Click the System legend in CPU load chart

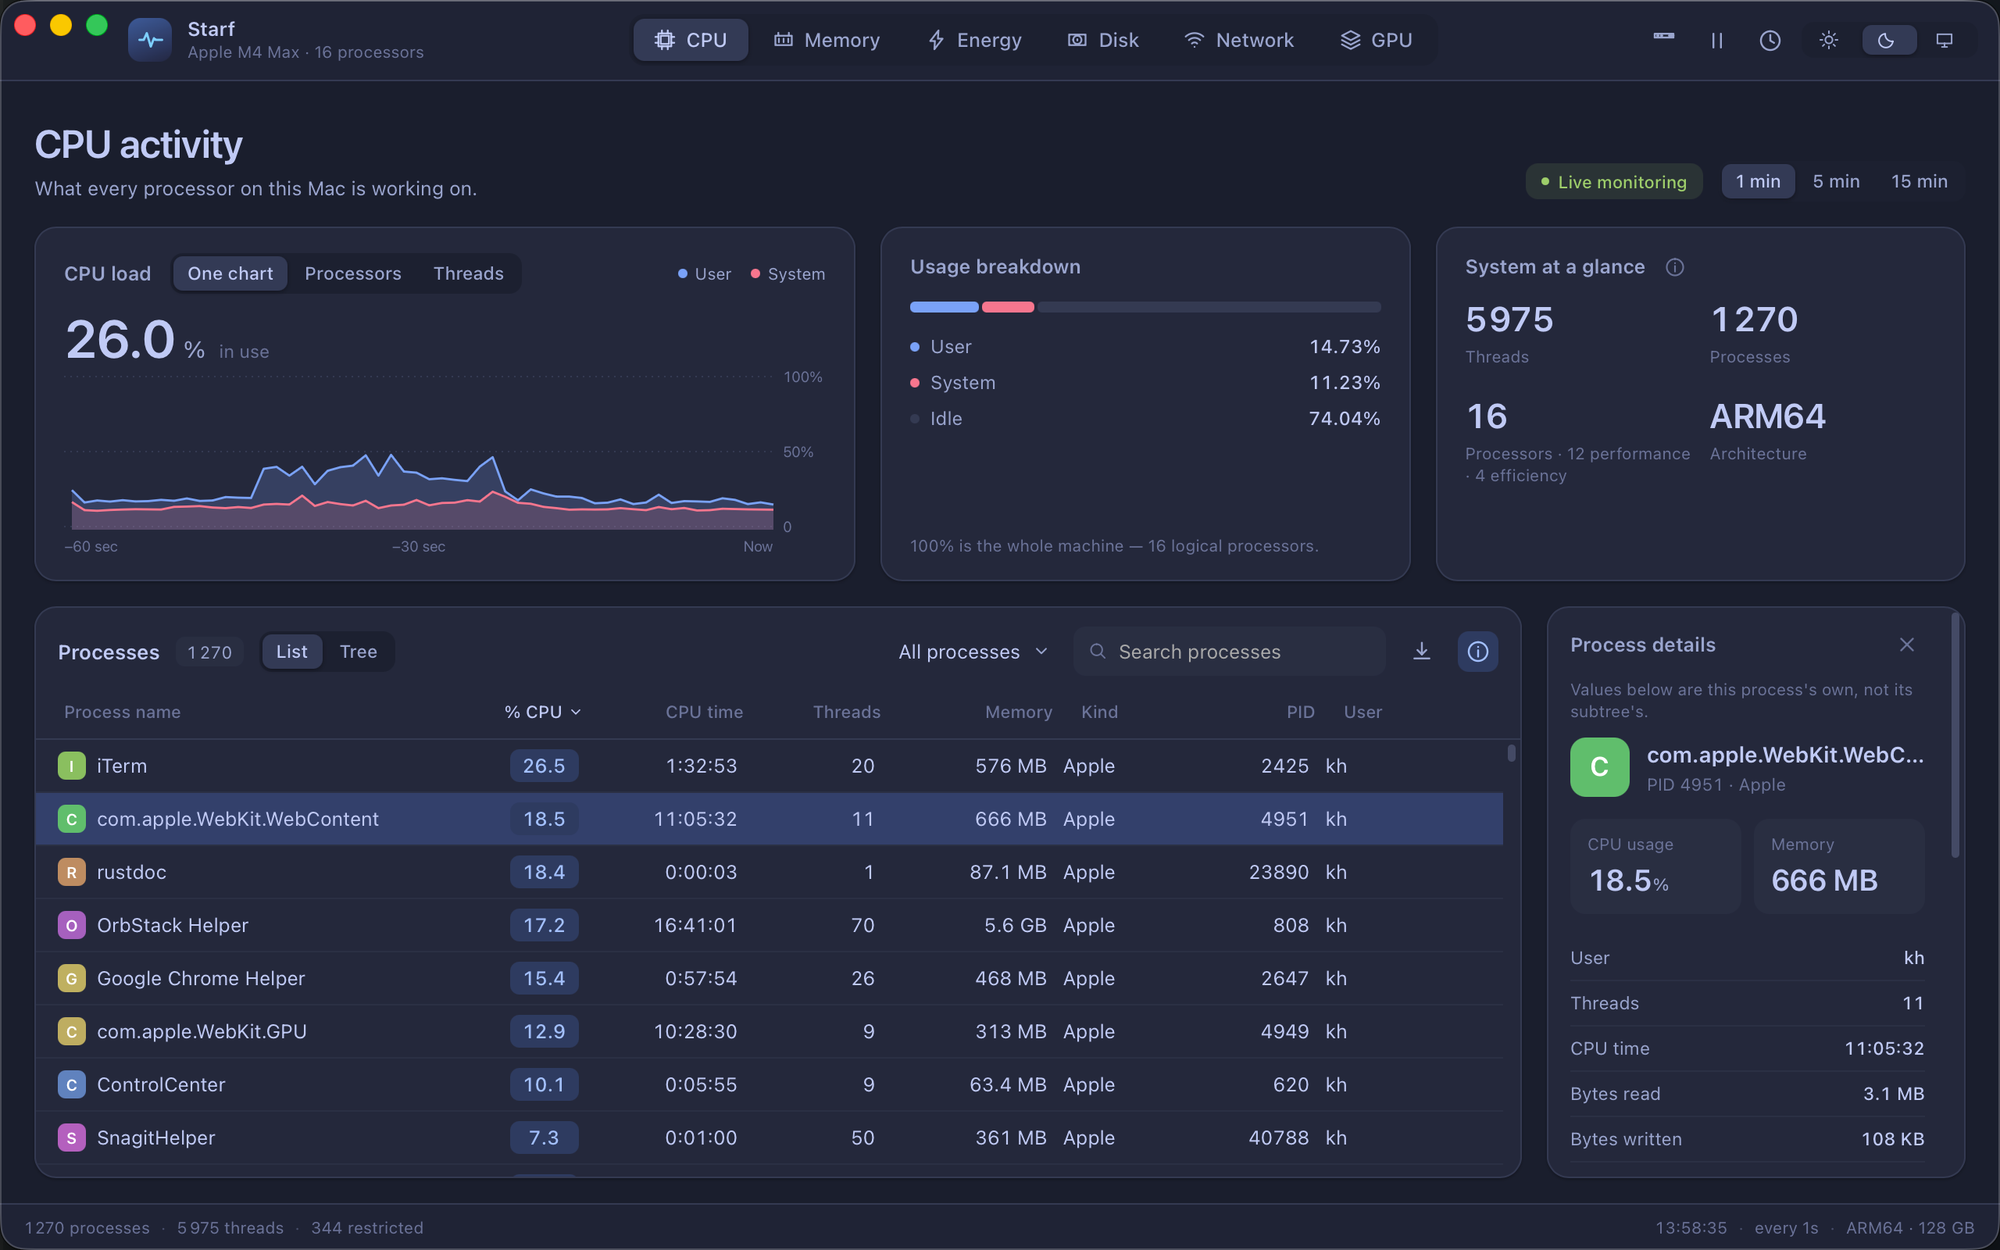(x=788, y=274)
